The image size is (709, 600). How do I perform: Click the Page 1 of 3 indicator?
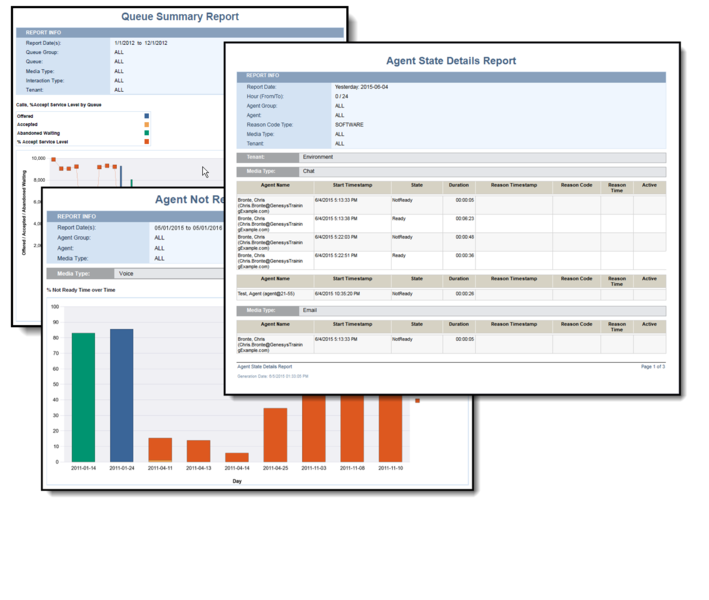pos(652,367)
